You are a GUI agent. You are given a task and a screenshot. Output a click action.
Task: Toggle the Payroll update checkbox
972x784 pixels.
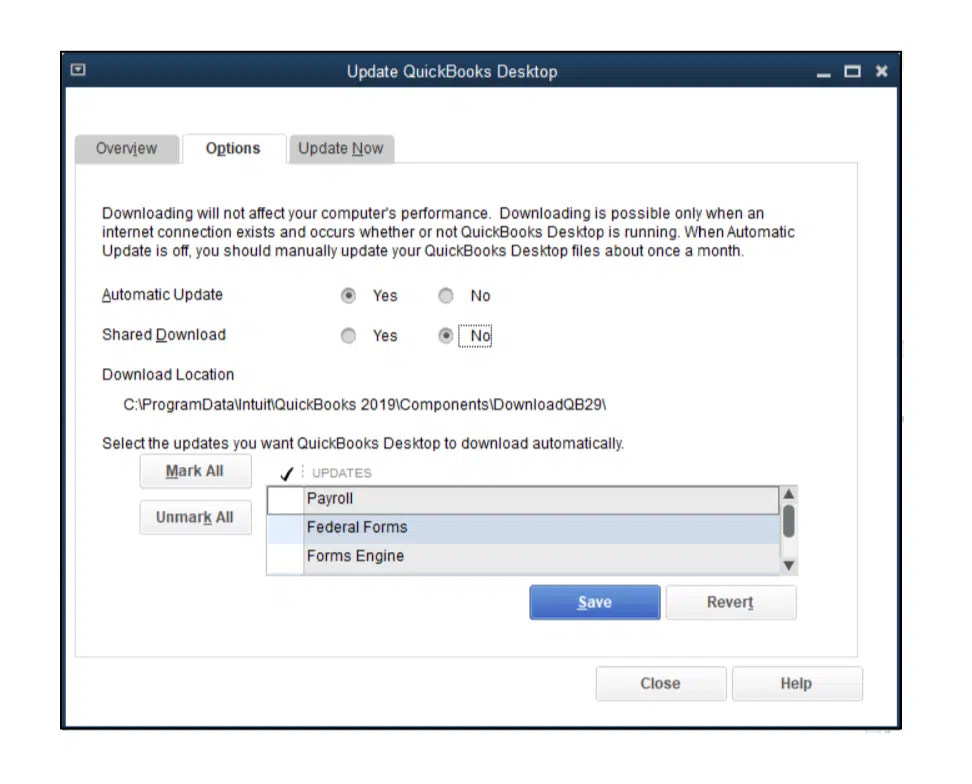[286, 500]
